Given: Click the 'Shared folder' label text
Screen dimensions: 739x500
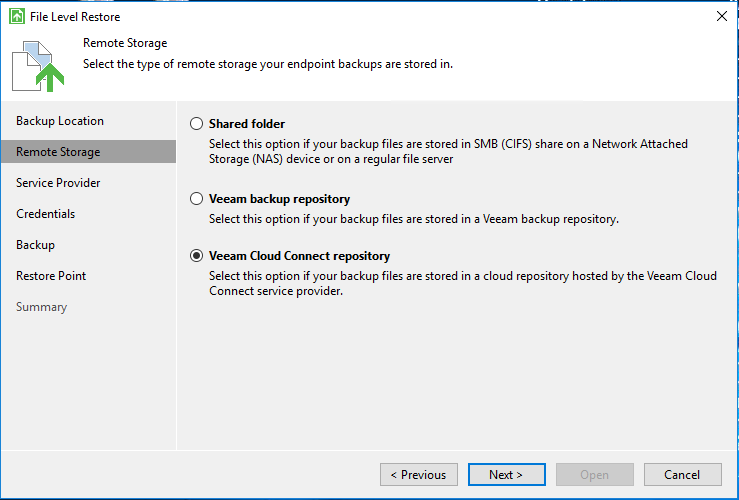Looking at the screenshot, I should click(x=247, y=123).
